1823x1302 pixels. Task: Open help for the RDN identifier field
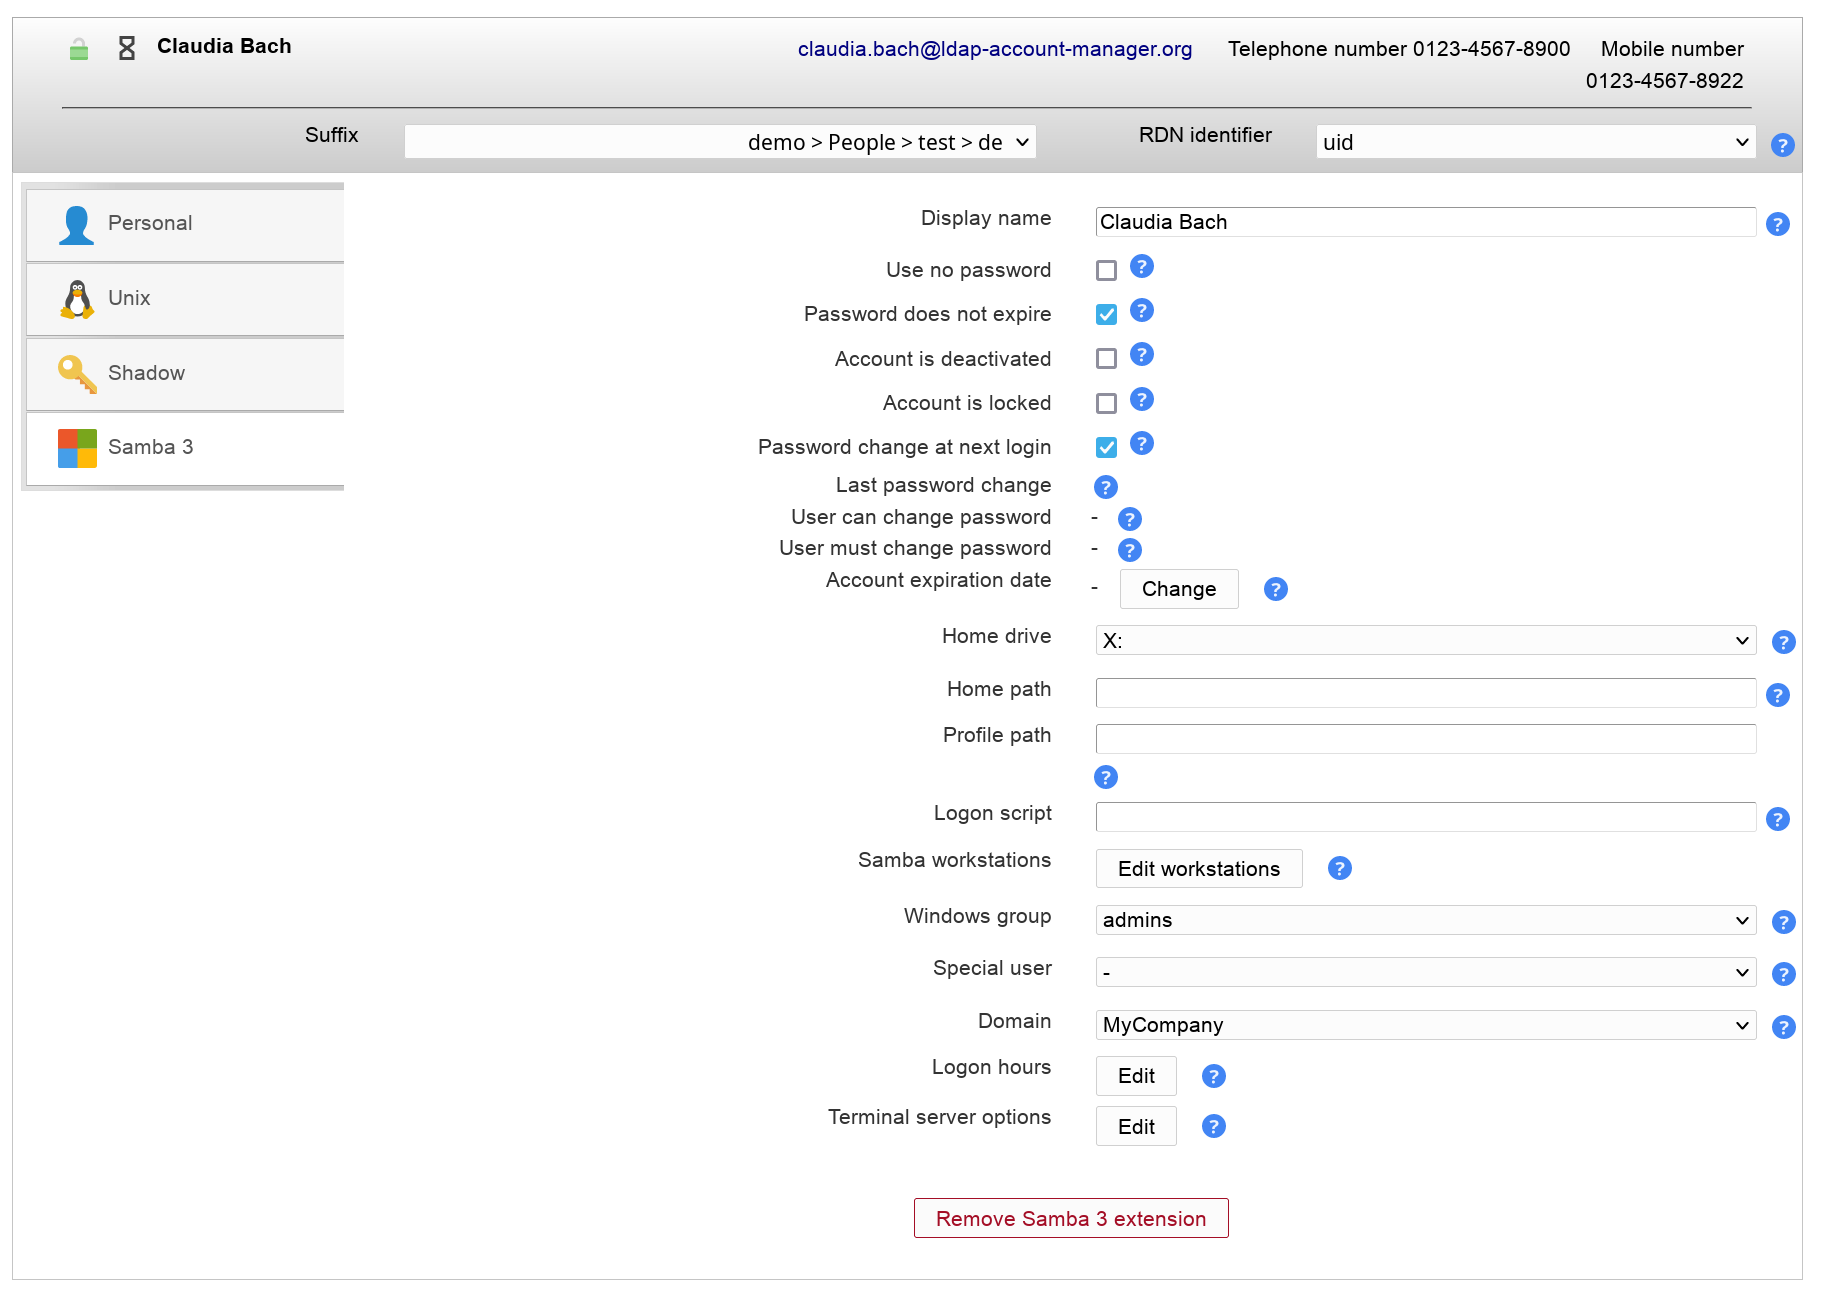click(1781, 145)
